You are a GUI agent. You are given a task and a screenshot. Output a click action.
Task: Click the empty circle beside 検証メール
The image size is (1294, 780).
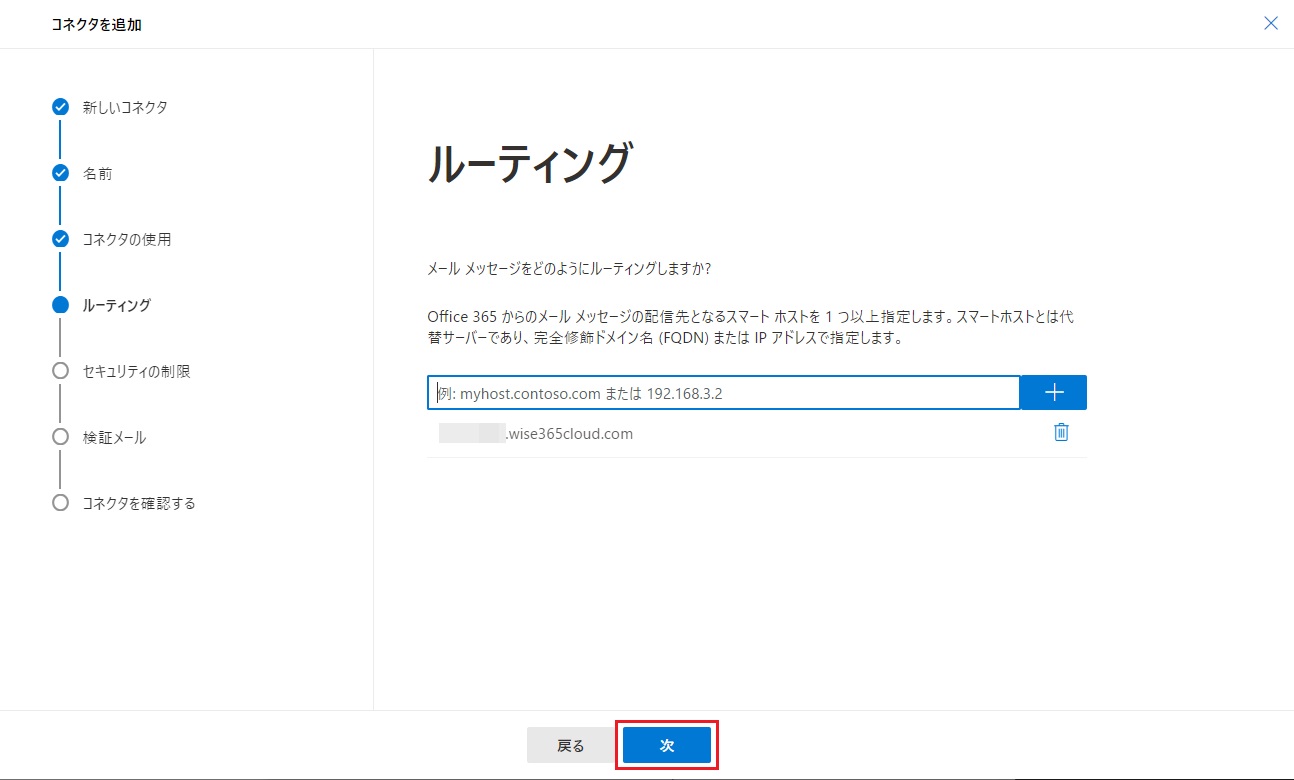(60, 437)
